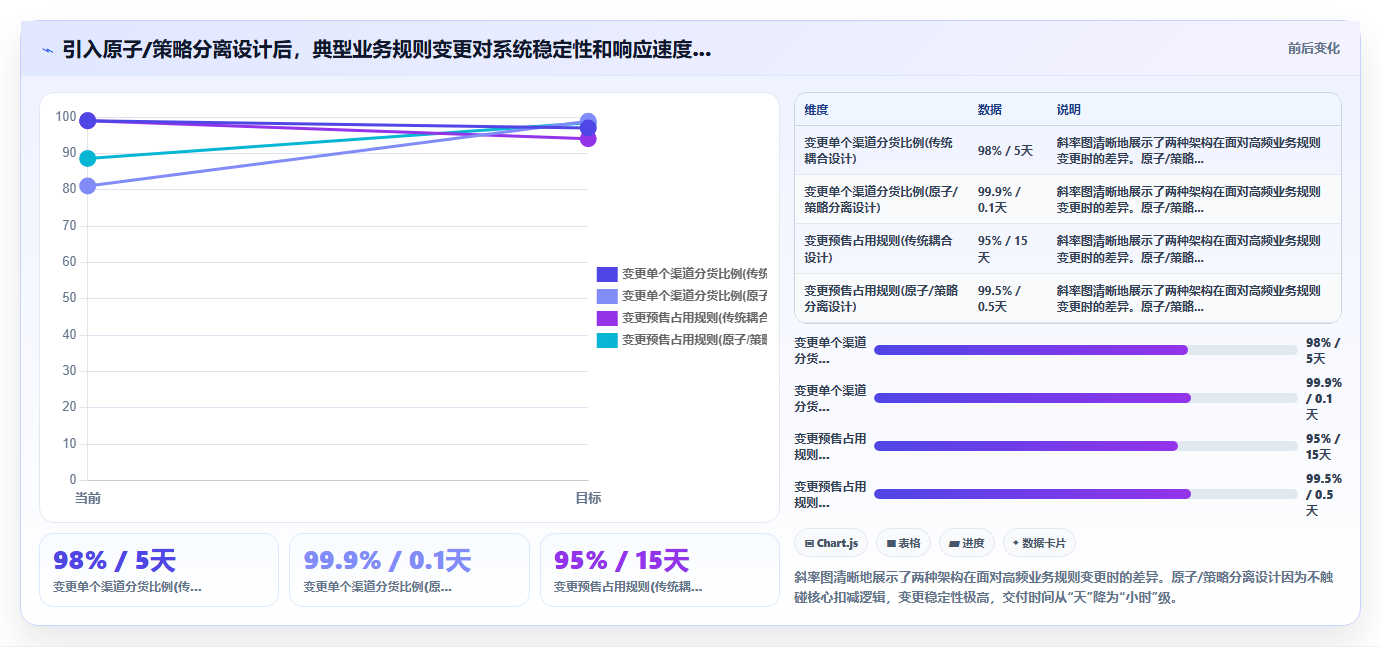Click the 99.9% / 0.1天 progress bar

point(1086,398)
